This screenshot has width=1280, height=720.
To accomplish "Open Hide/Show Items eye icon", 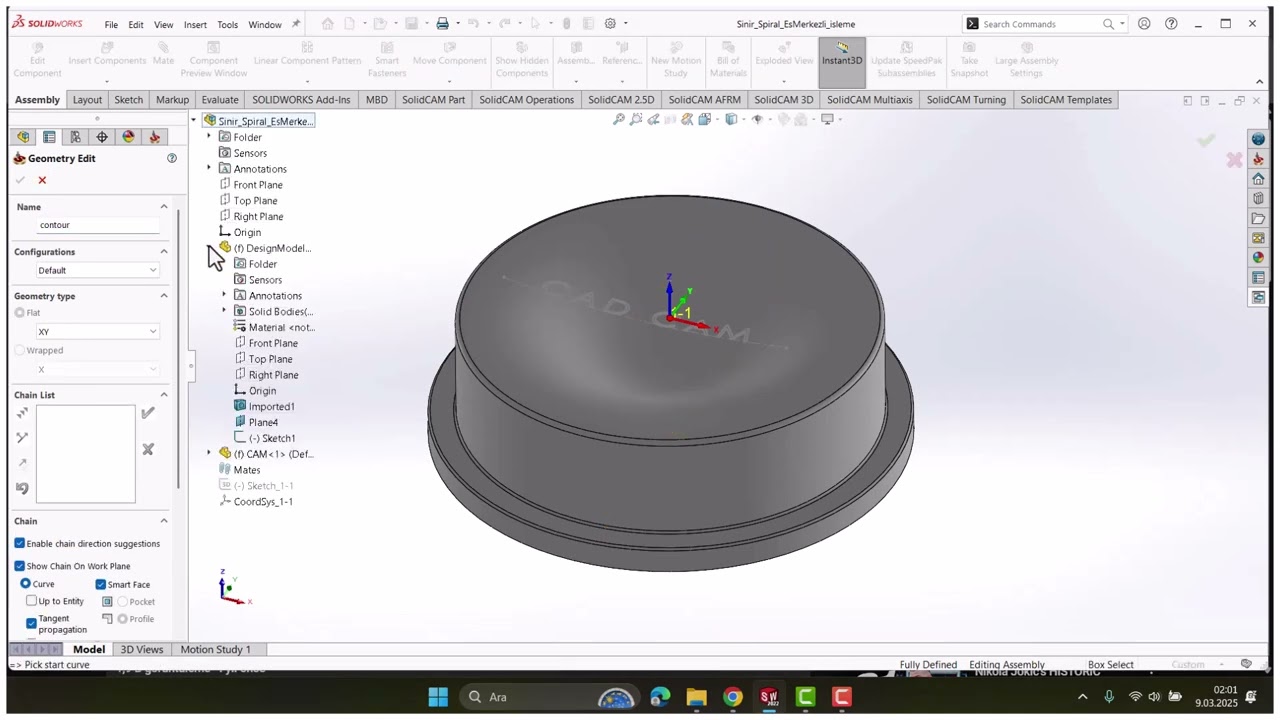I will pos(757,119).
